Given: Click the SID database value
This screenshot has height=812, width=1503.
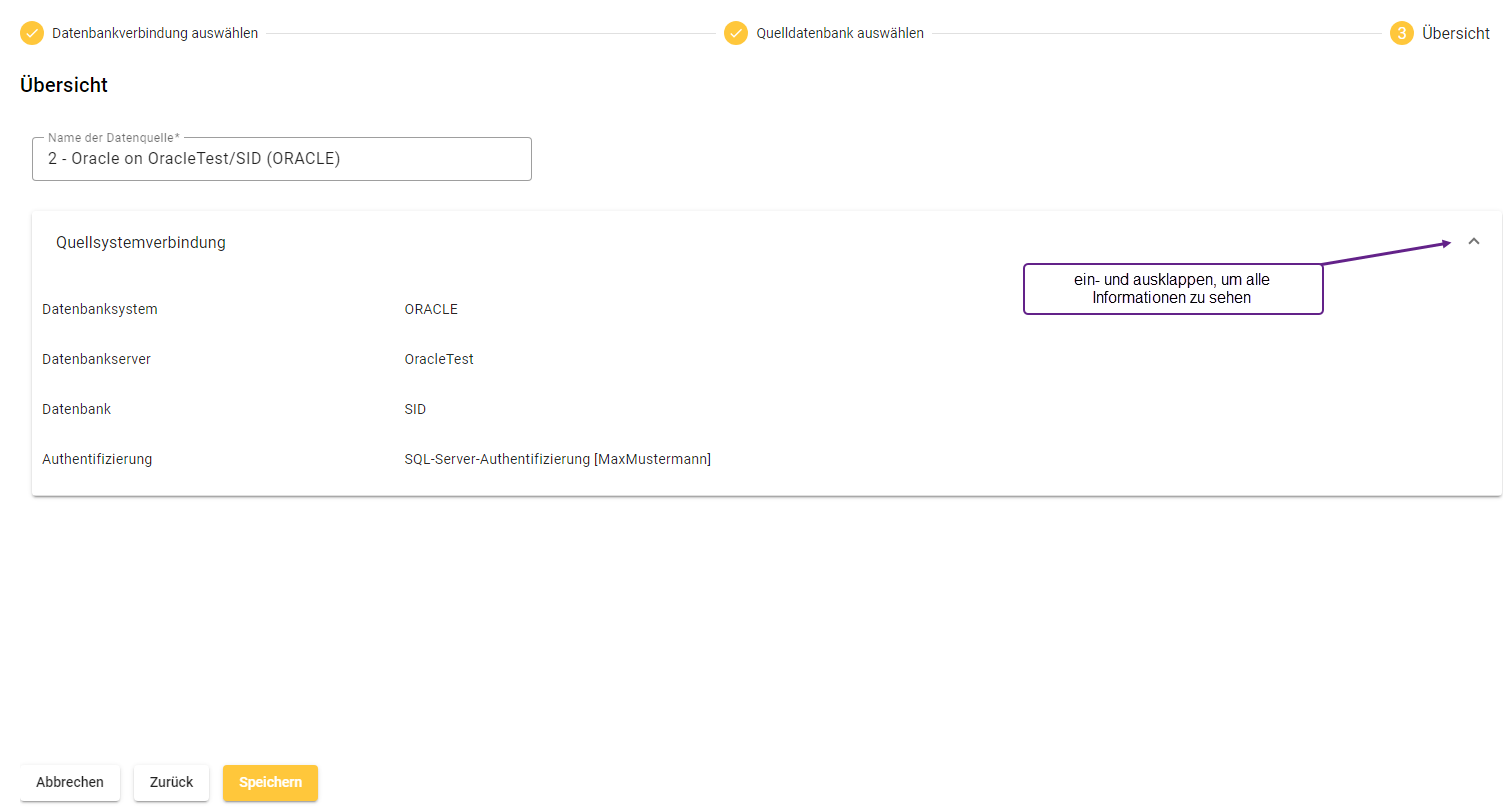Looking at the screenshot, I should pos(415,409).
